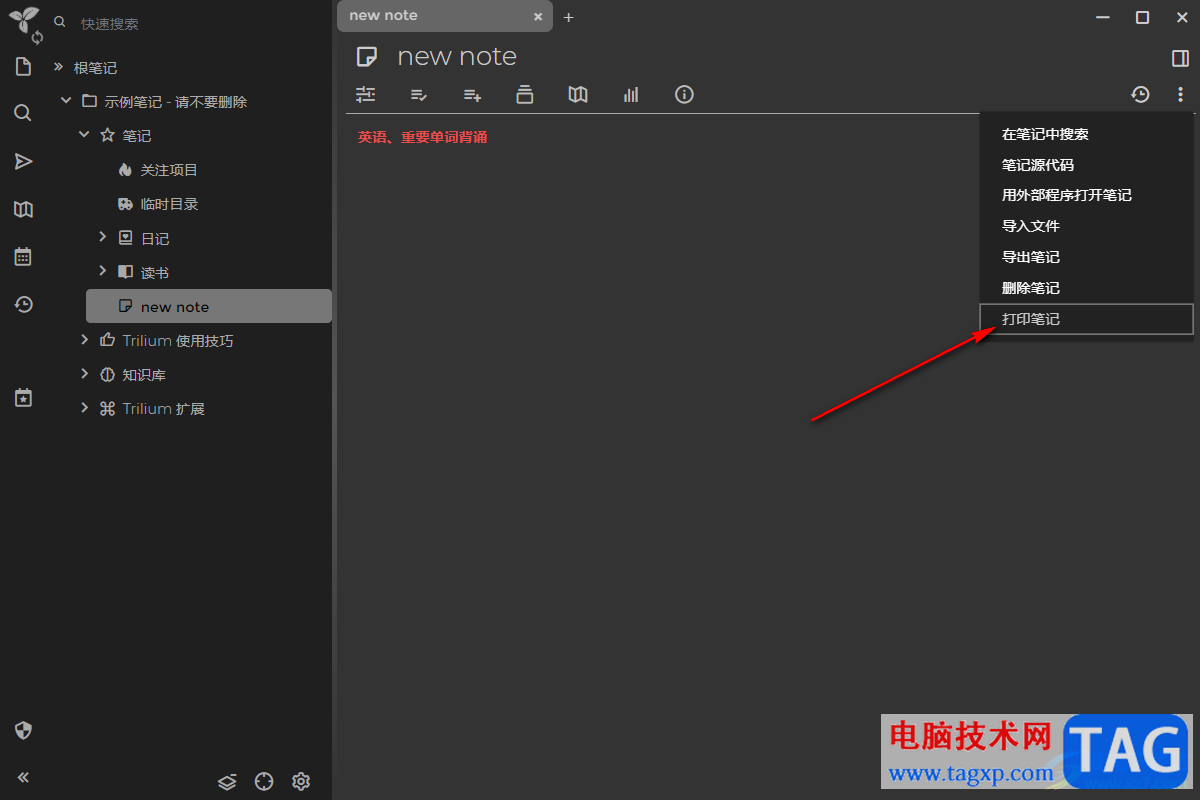The image size is (1200, 800).
Task: Click the note type icon beside title
Action: (x=367, y=57)
